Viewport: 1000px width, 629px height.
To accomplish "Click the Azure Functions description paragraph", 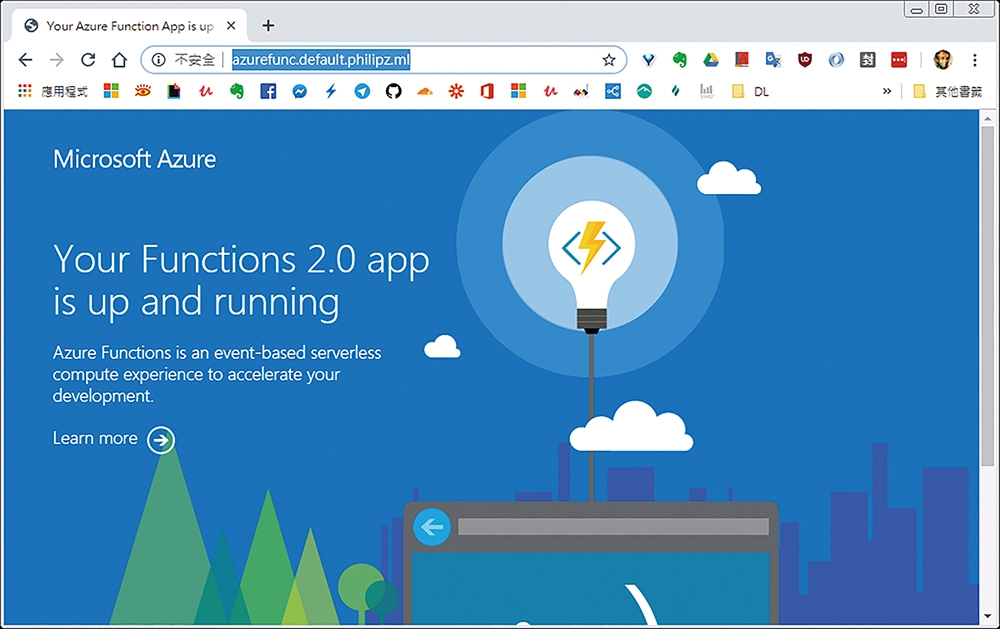I will coord(217,374).
